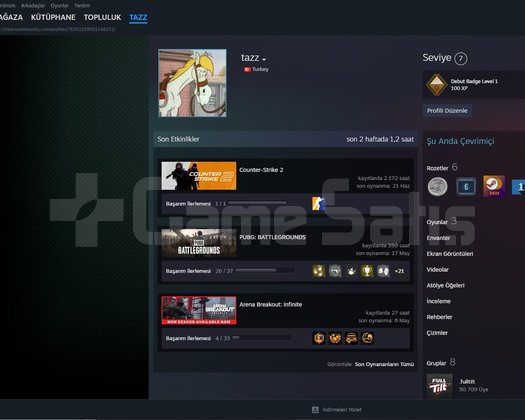Open the Videolar link
The image size is (525, 420).
(438, 269)
